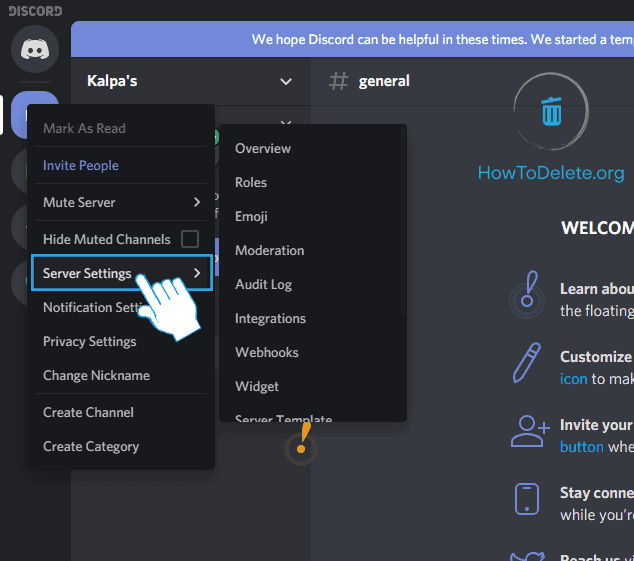Viewport: 634px width, 561px height.
Task: Open Webhooks in the settings submenu
Action: click(267, 352)
